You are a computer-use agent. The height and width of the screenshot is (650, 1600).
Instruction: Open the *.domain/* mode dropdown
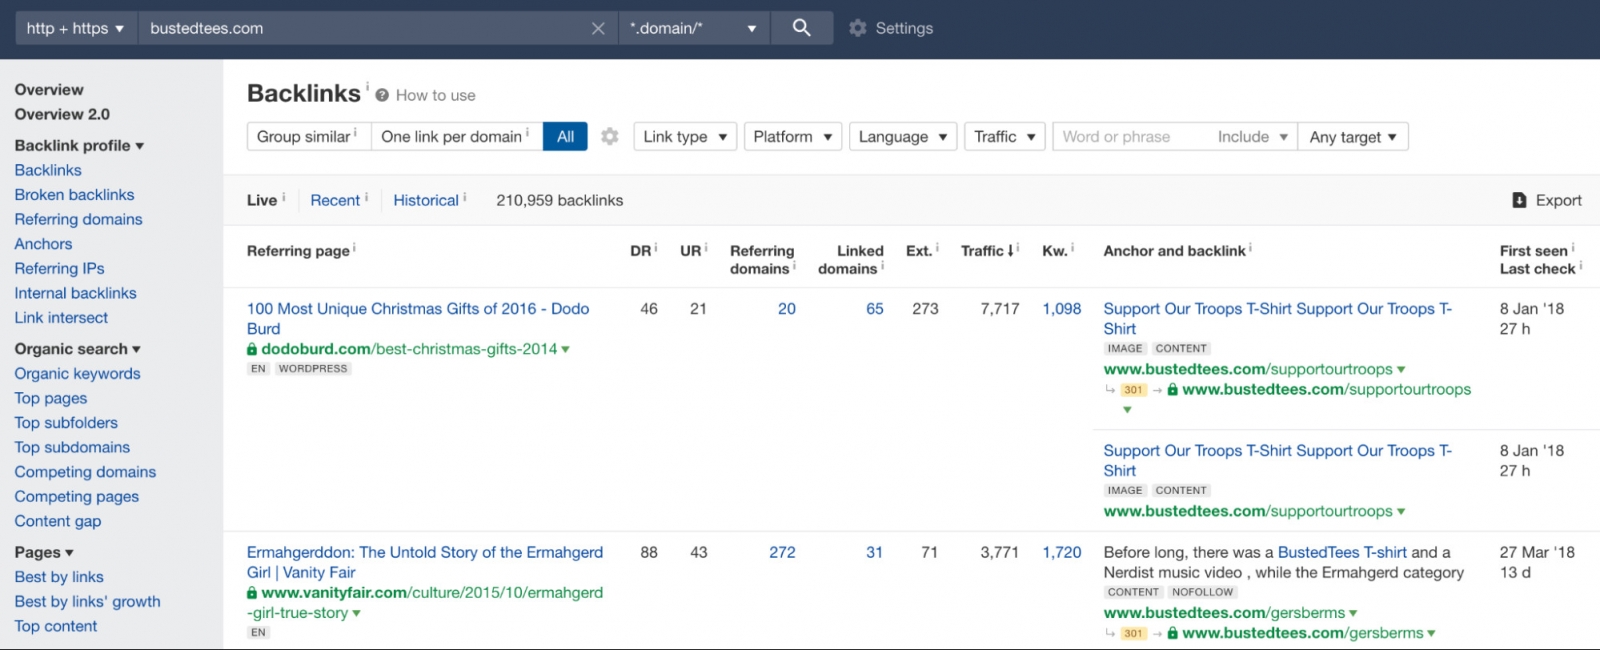(x=693, y=28)
